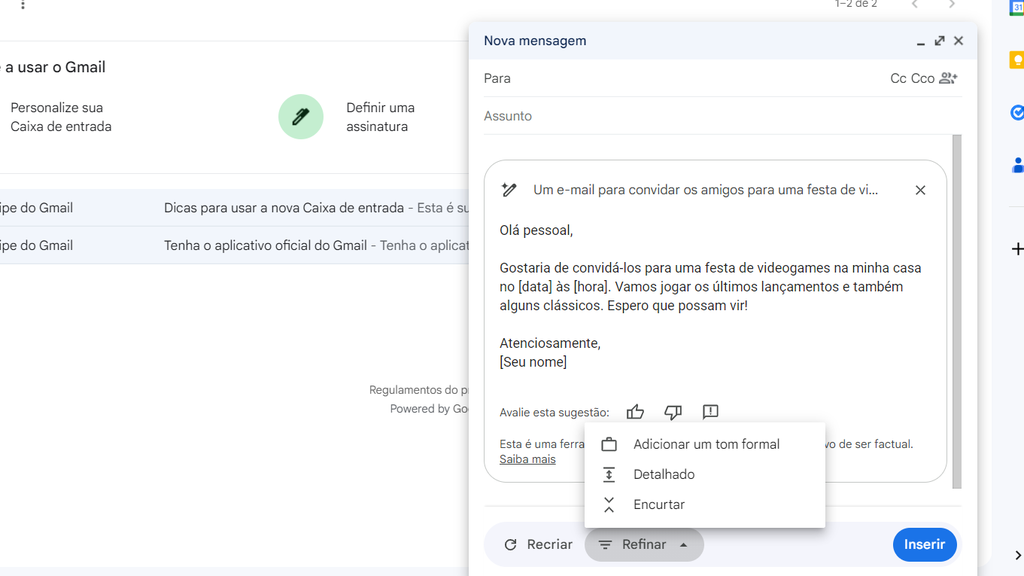
Task: Click the expand icon beside Detalhado
Action: click(609, 474)
